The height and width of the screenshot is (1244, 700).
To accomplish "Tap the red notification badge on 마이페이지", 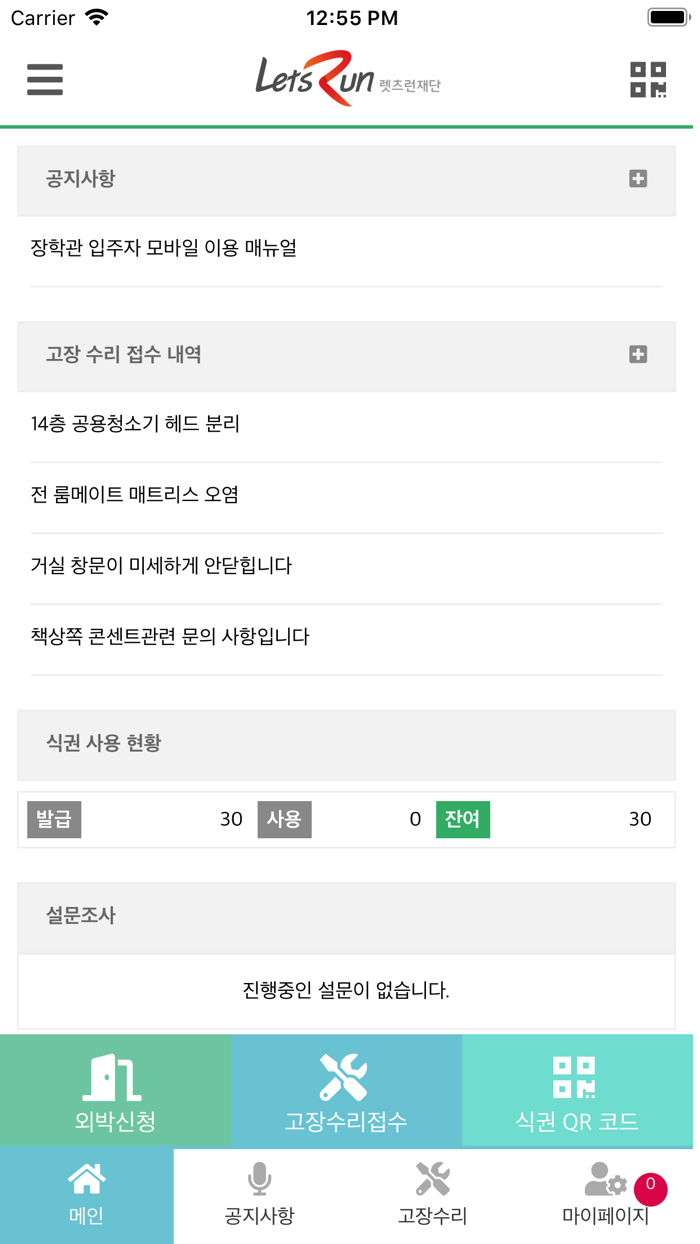I will (x=649, y=1189).
